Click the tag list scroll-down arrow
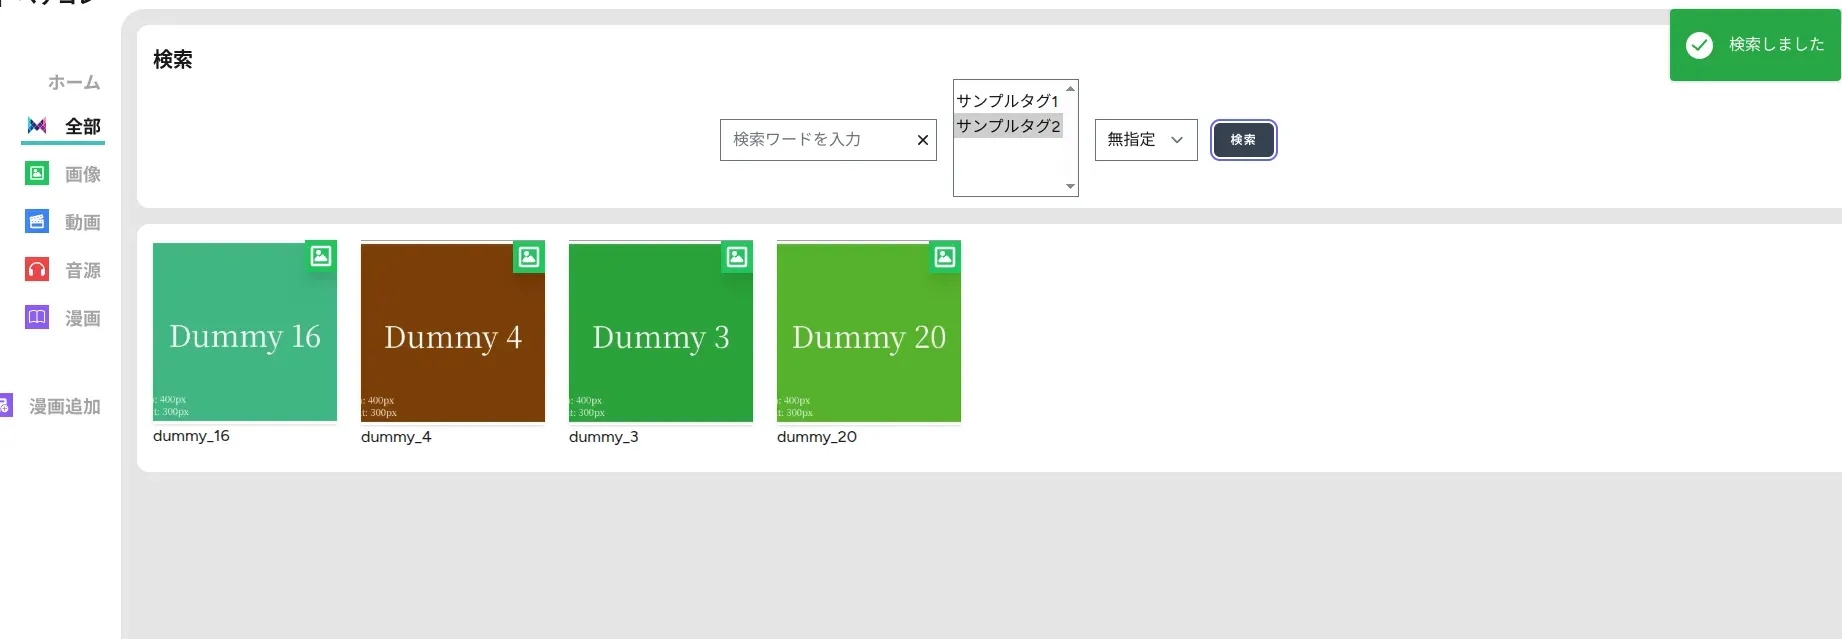The height and width of the screenshot is (639, 1842). tap(1071, 186)
